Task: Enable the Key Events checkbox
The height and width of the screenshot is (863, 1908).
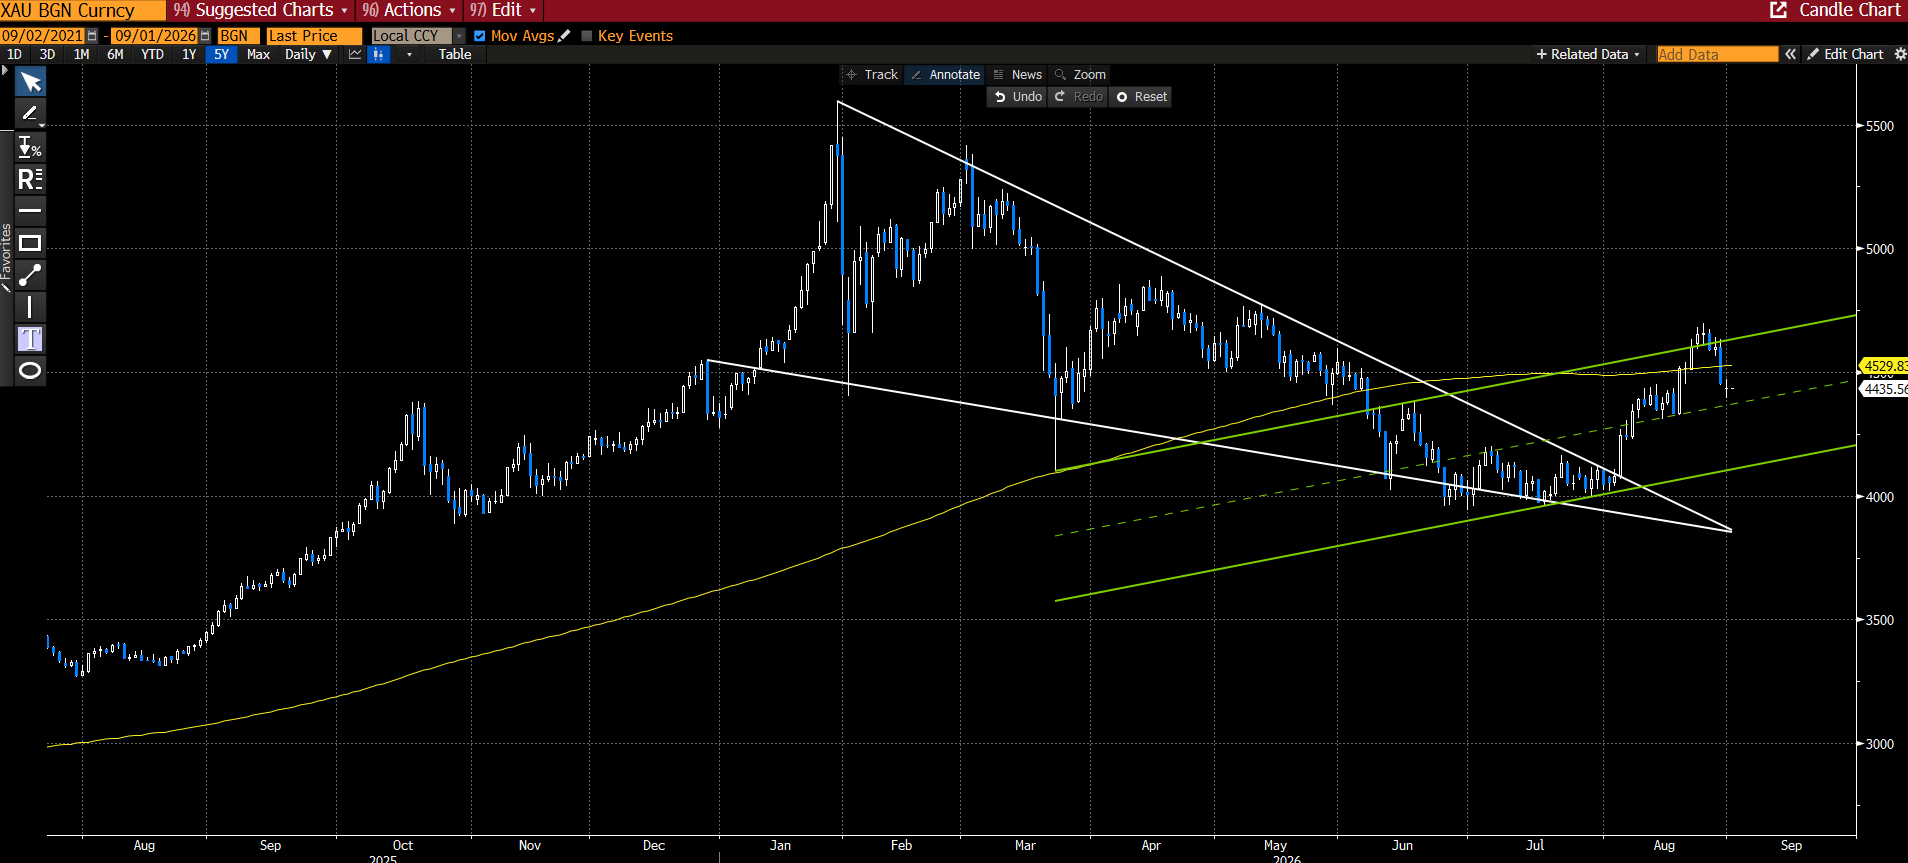Action: [587, 36]
